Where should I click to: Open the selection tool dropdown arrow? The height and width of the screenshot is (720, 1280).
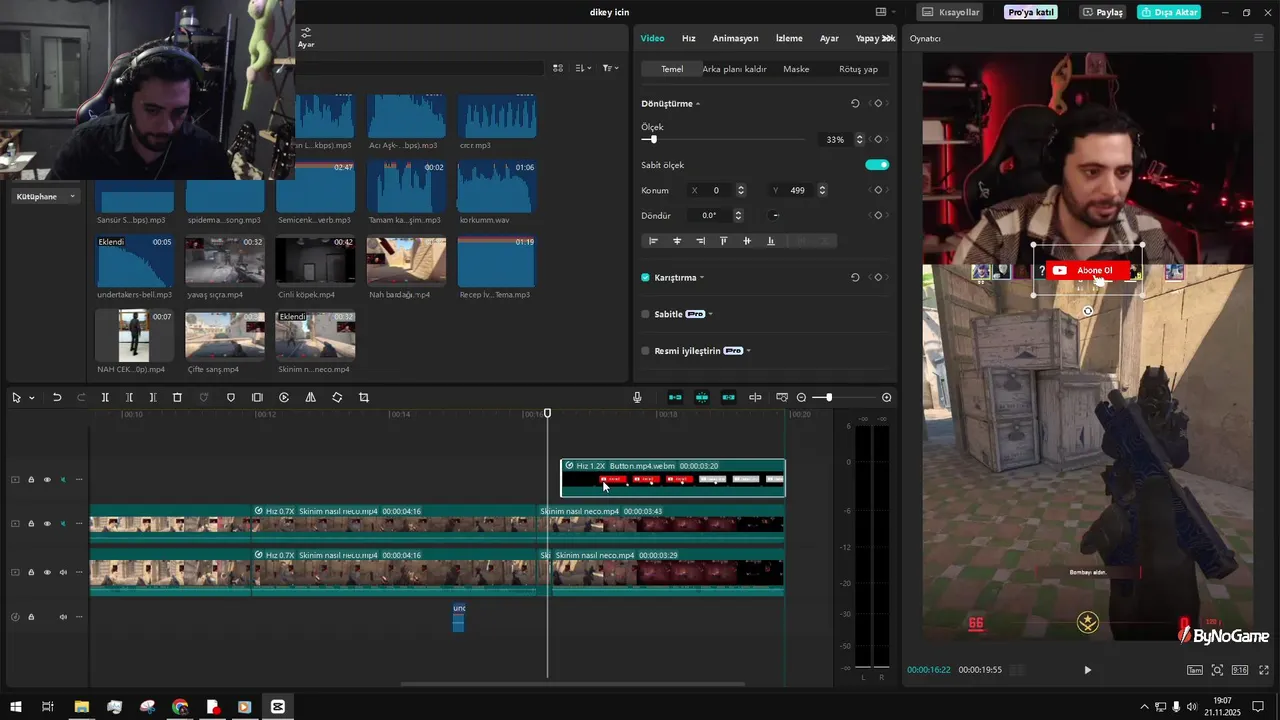(x=32, y=398)
